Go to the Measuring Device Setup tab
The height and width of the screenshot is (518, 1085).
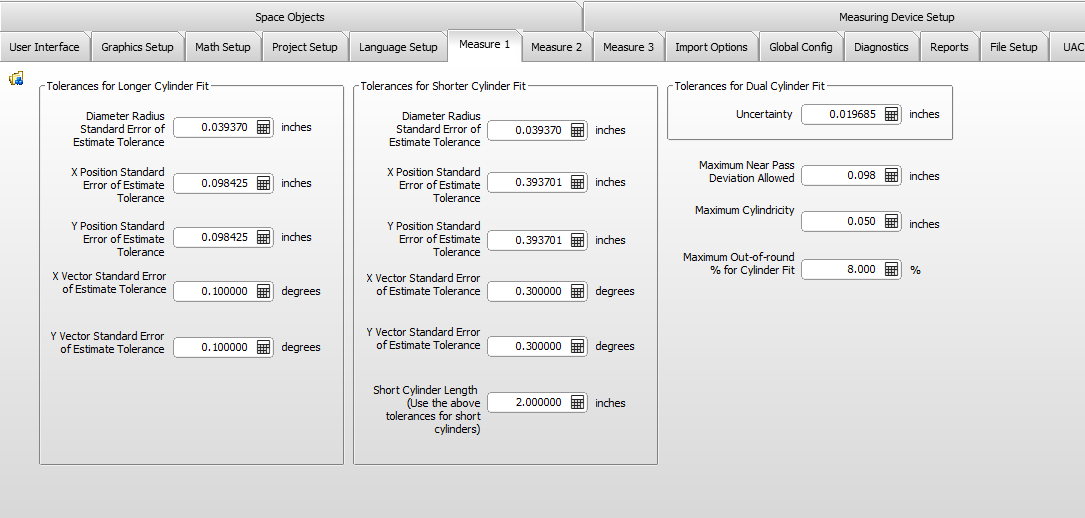pos(896,17)
